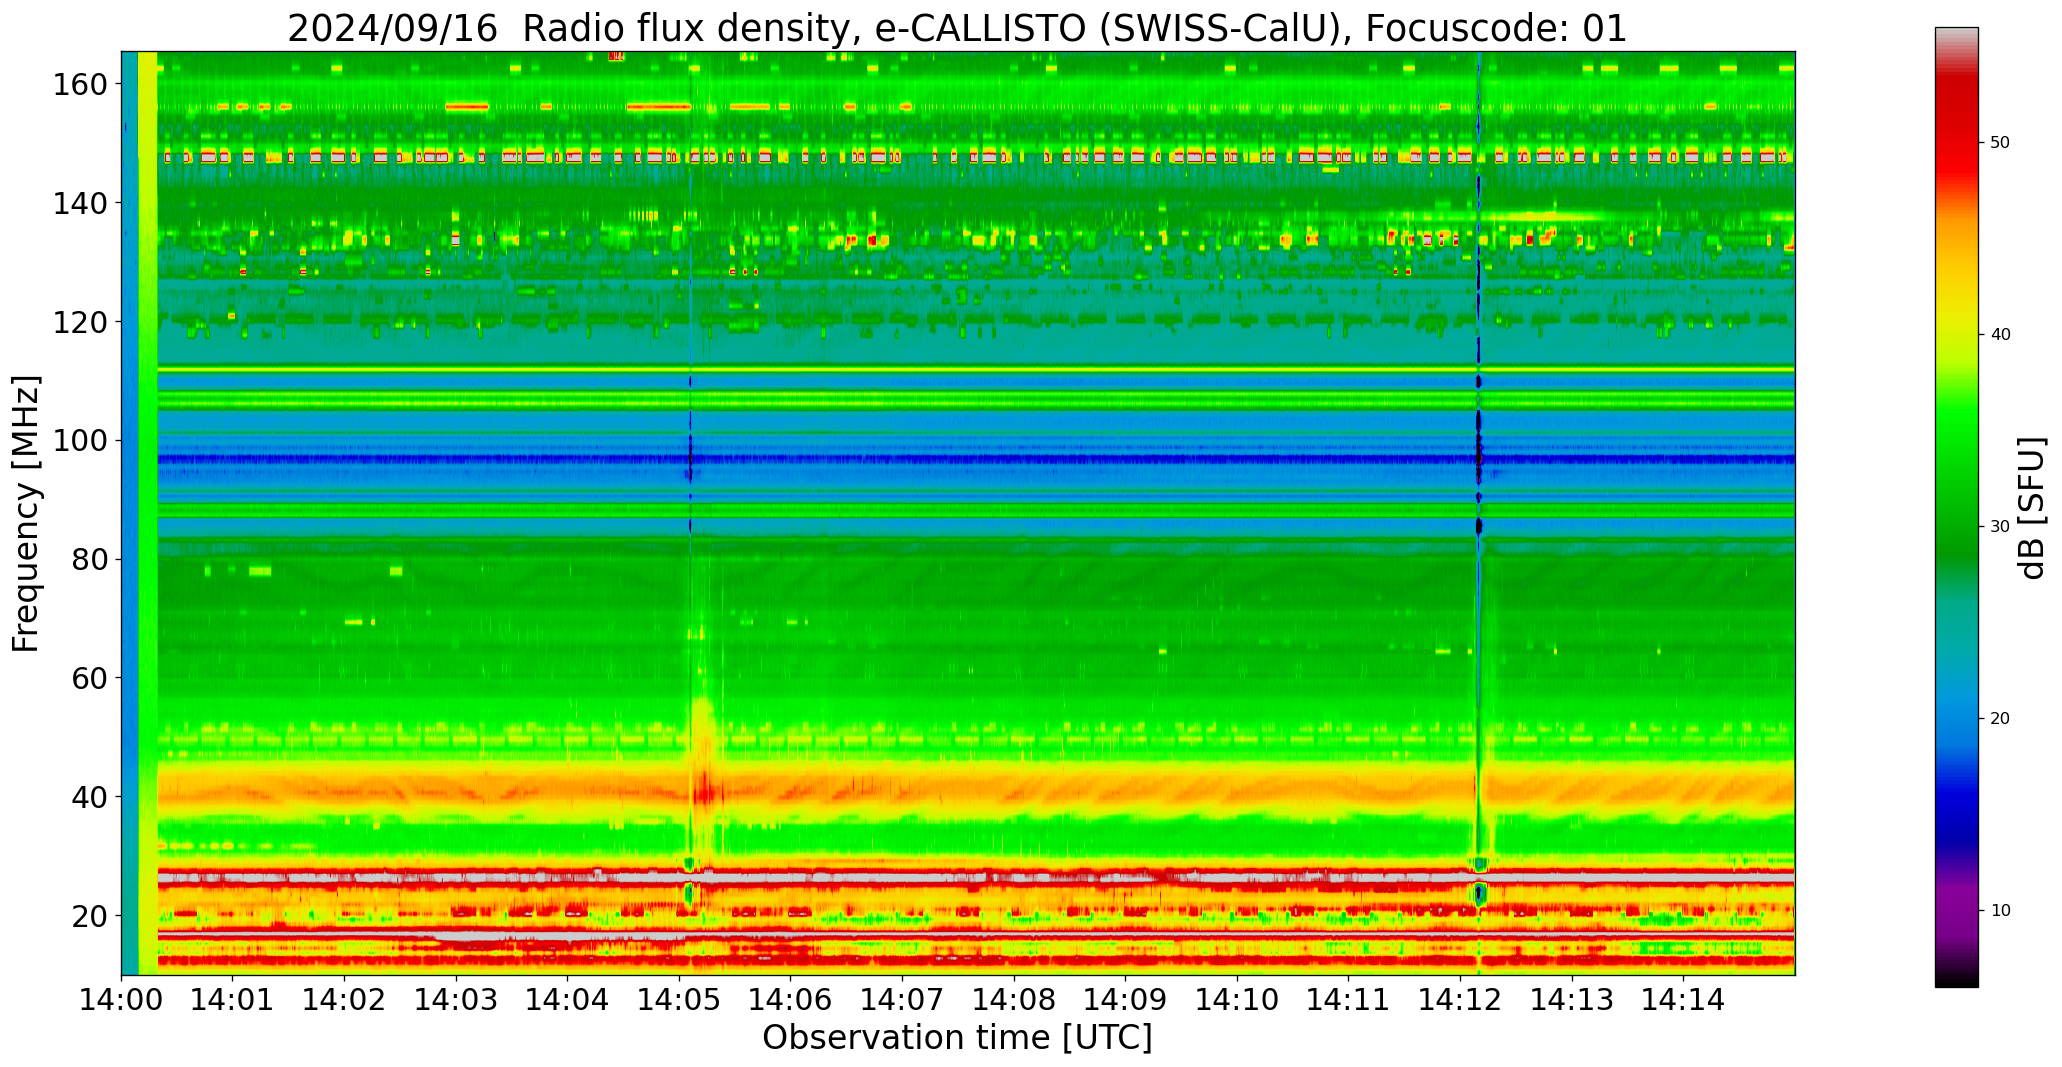Click the 14:12 time tick label
This screenshot has width=2062, height=1067.
[1460, 998]
